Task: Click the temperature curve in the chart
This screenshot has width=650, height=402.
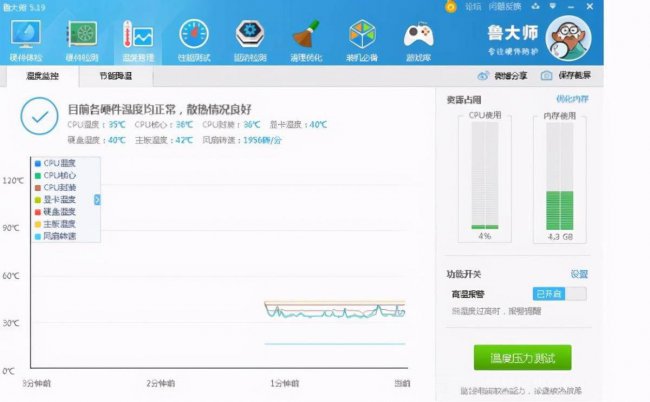Action: [x=335, y=311]
